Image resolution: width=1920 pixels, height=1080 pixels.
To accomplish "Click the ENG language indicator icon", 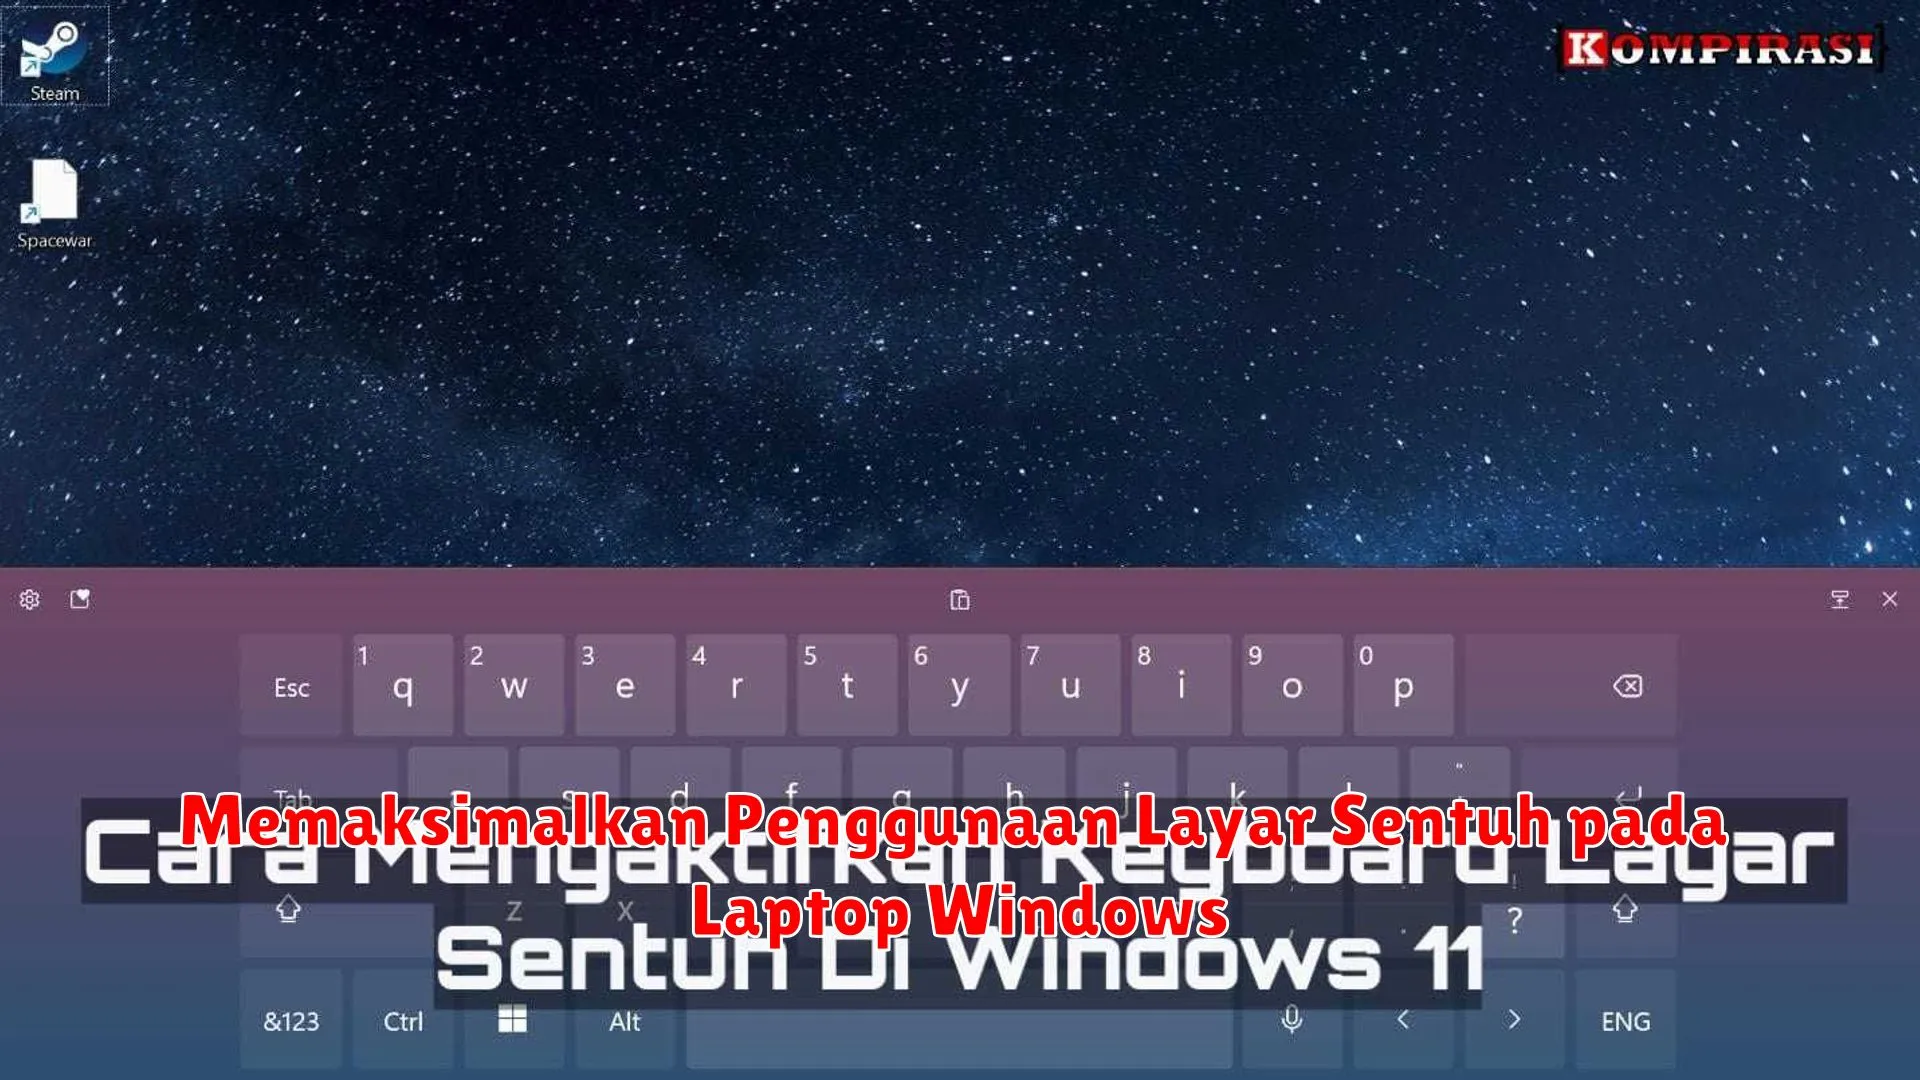I will (x=1625, y=1021).
